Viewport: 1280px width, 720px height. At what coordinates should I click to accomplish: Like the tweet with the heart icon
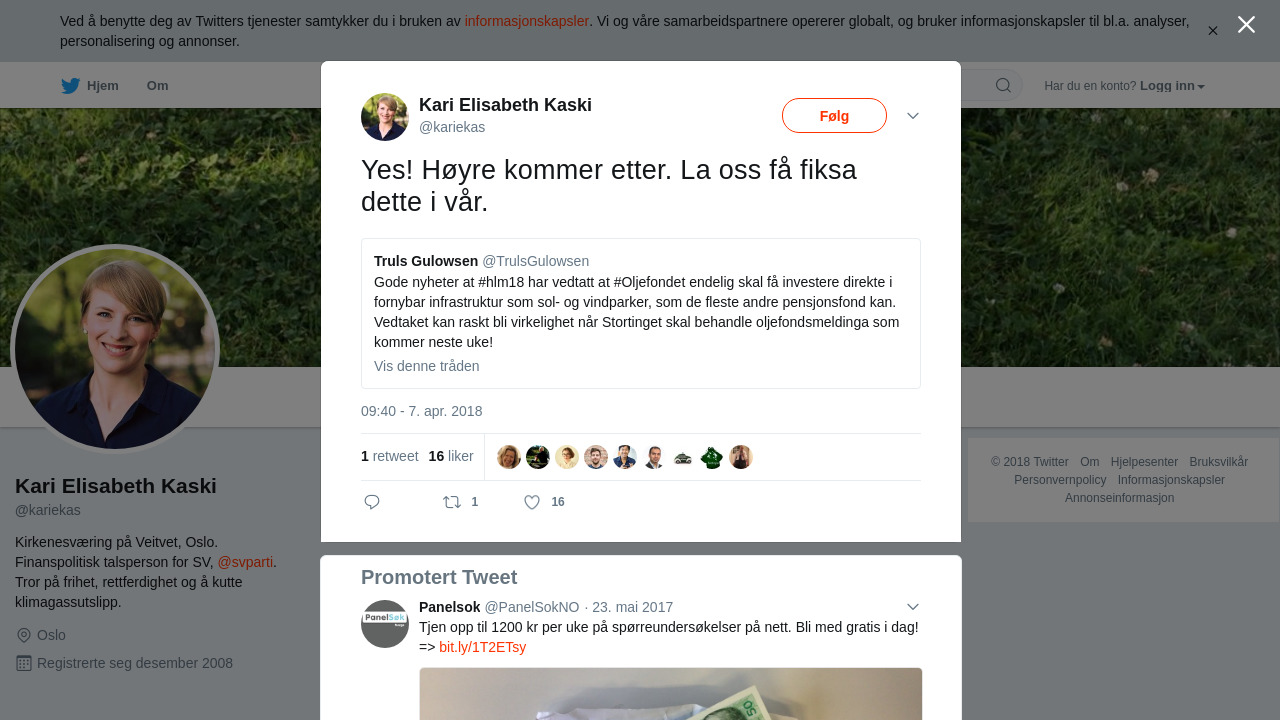[x=532, y=502]
